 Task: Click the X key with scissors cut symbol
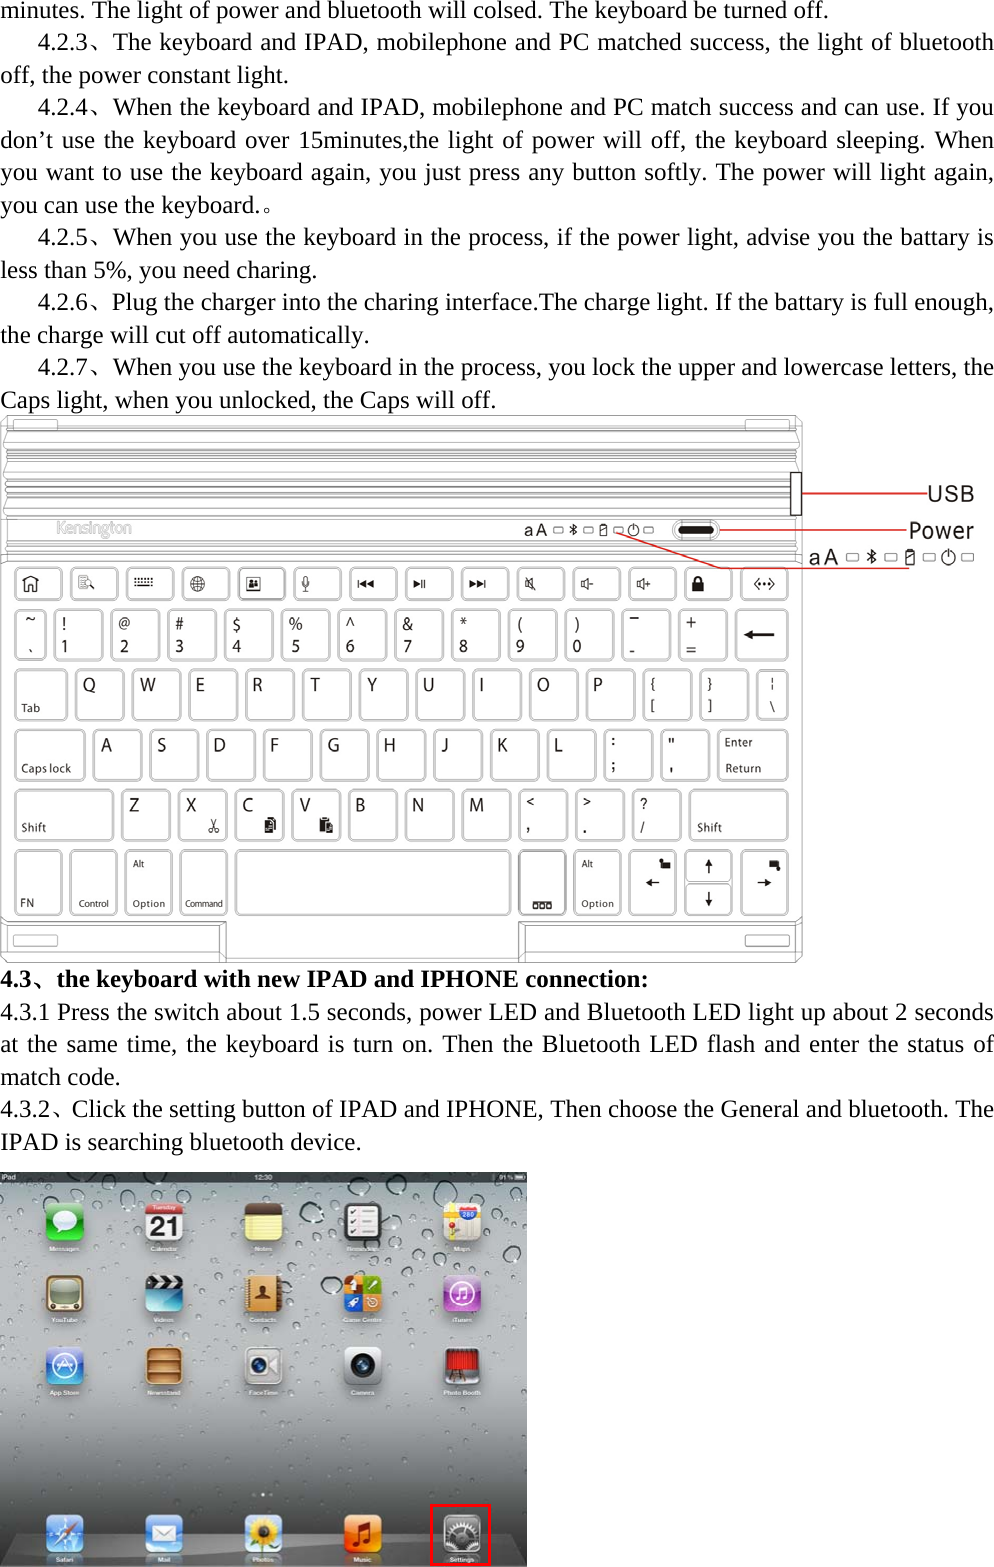202,815
